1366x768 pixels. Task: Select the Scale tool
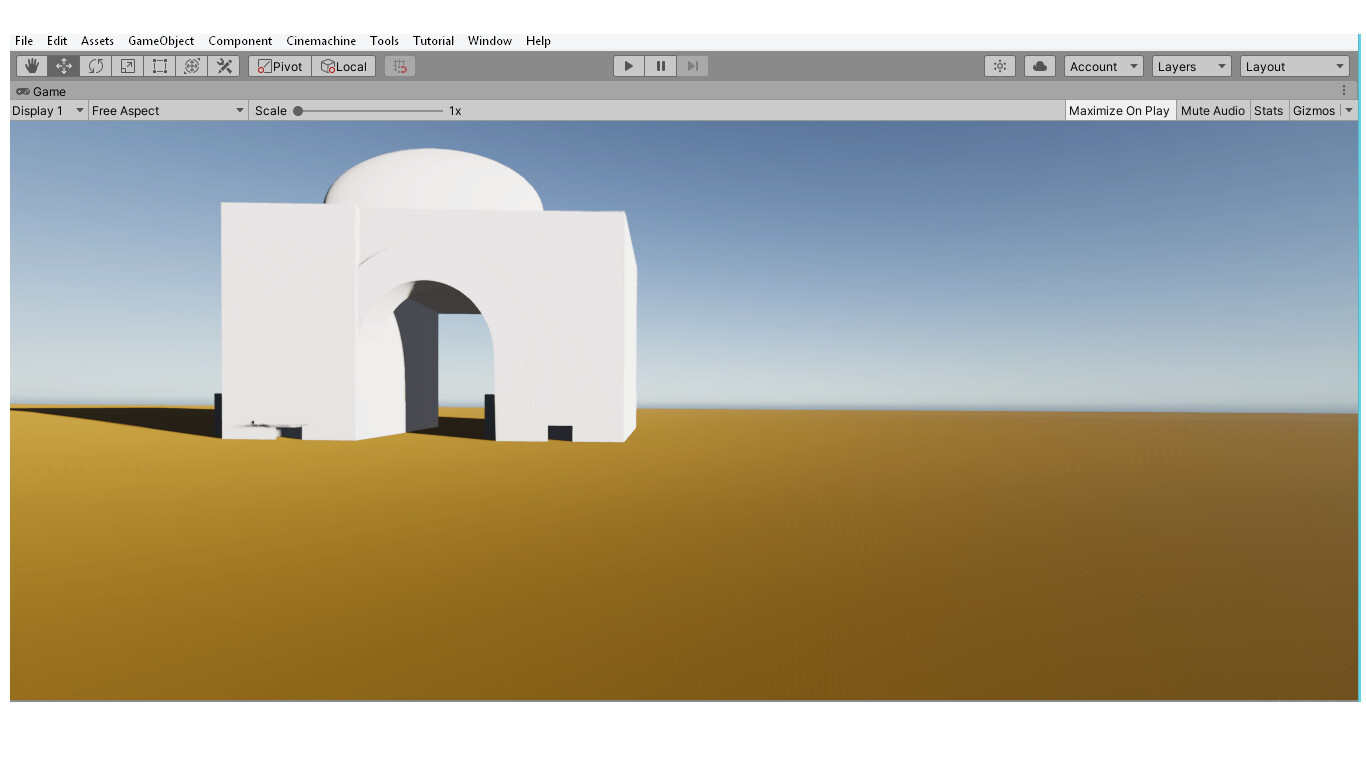(x=128, y=66)
